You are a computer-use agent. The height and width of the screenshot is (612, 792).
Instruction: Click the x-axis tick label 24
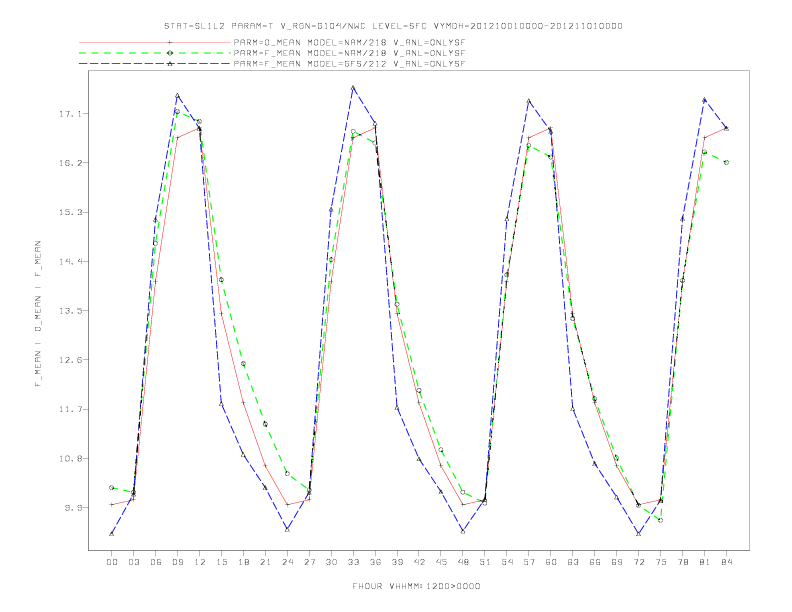pos(287,562)
